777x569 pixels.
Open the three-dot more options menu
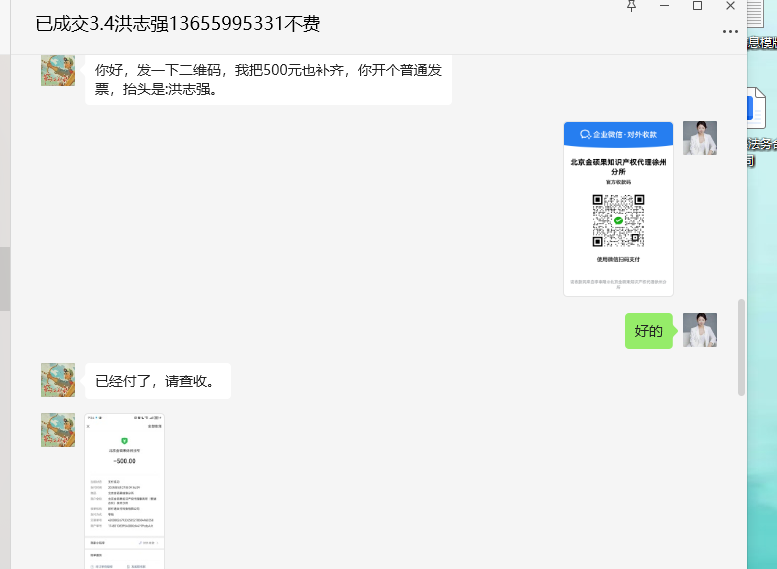(730, 32)
